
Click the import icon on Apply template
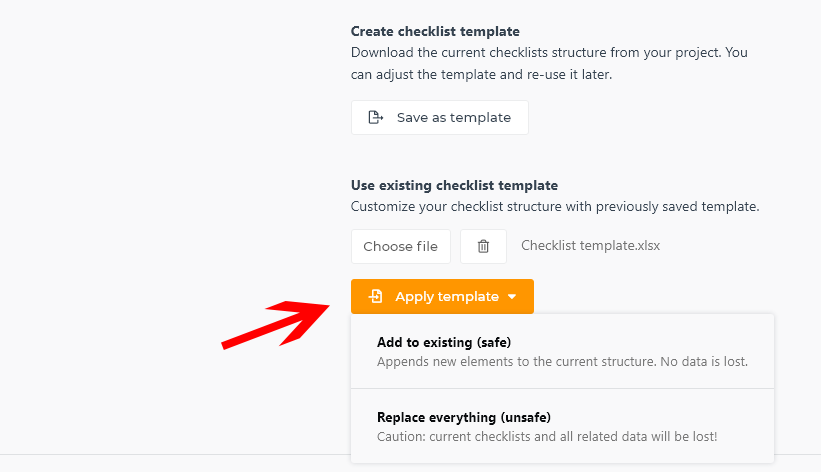coord(375,297)
